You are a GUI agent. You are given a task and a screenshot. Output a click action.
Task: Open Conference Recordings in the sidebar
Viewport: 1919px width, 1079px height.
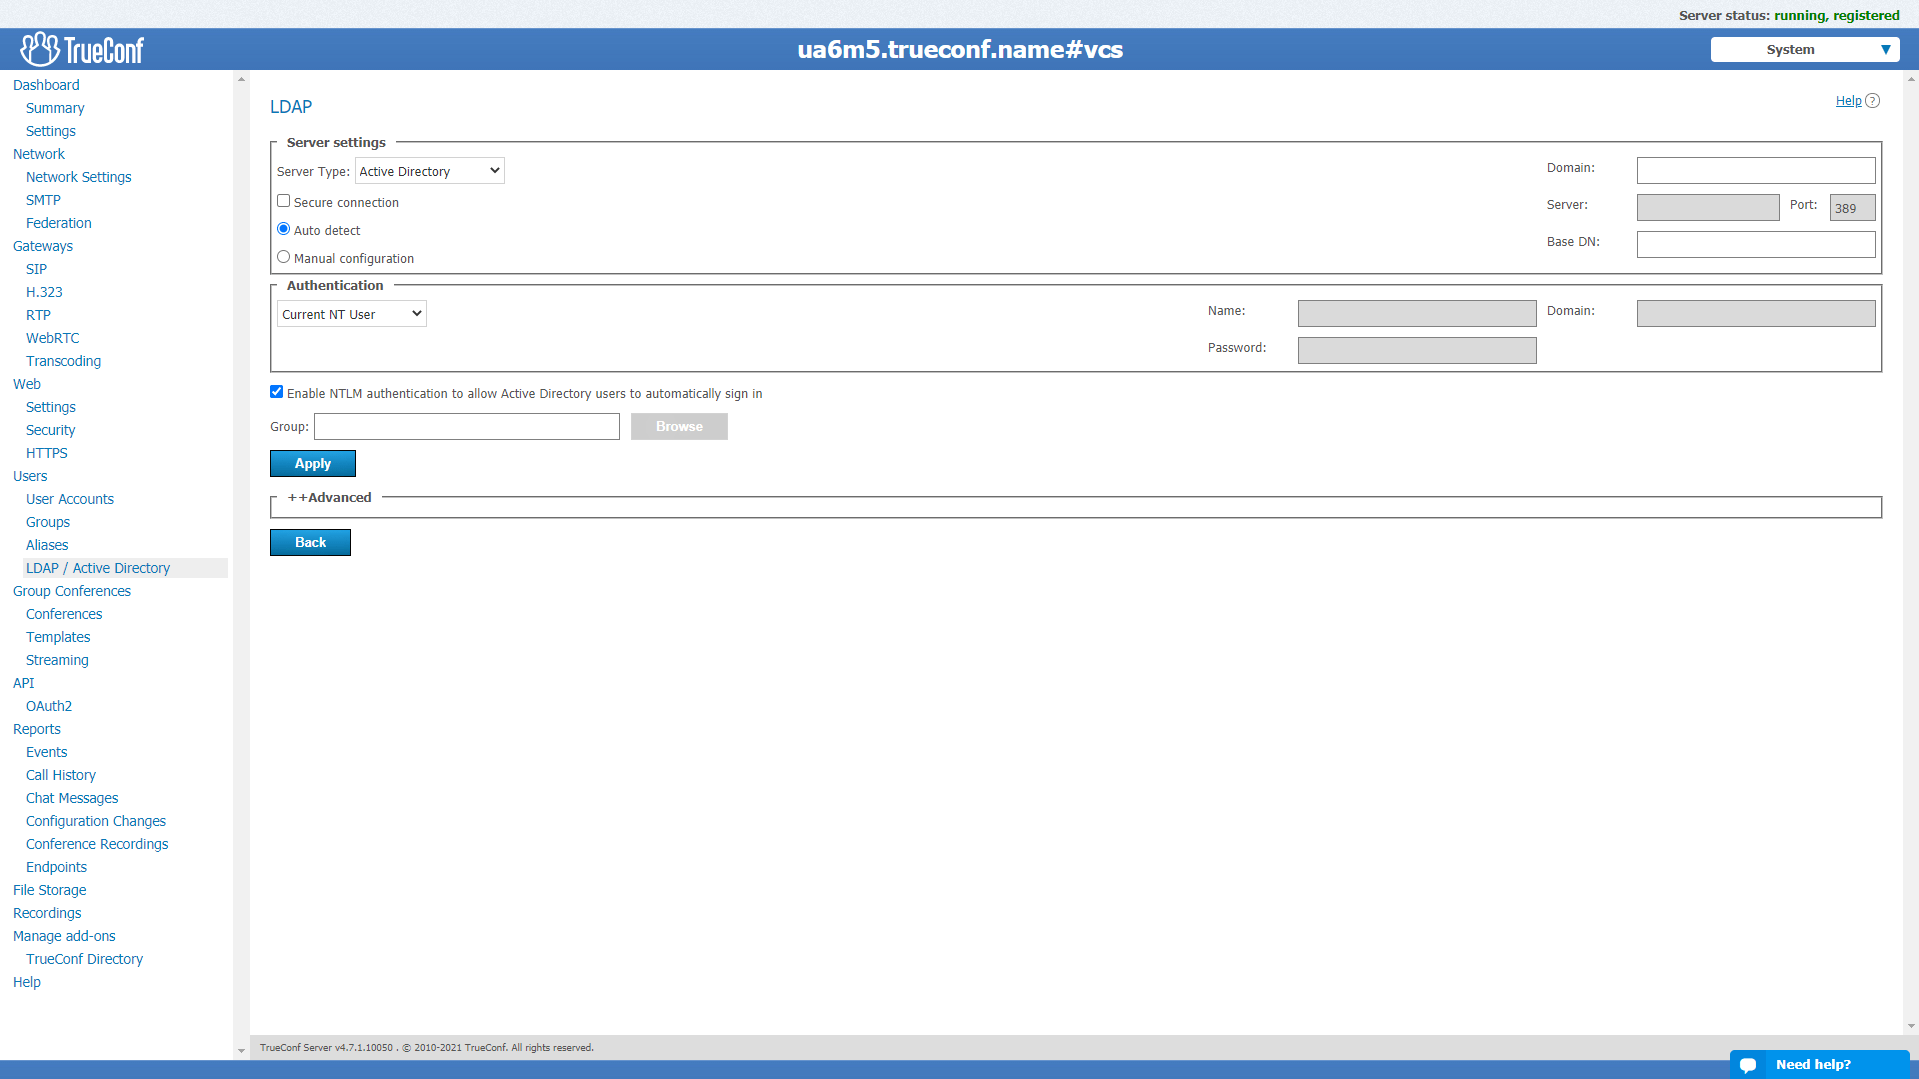click(97, 844)
